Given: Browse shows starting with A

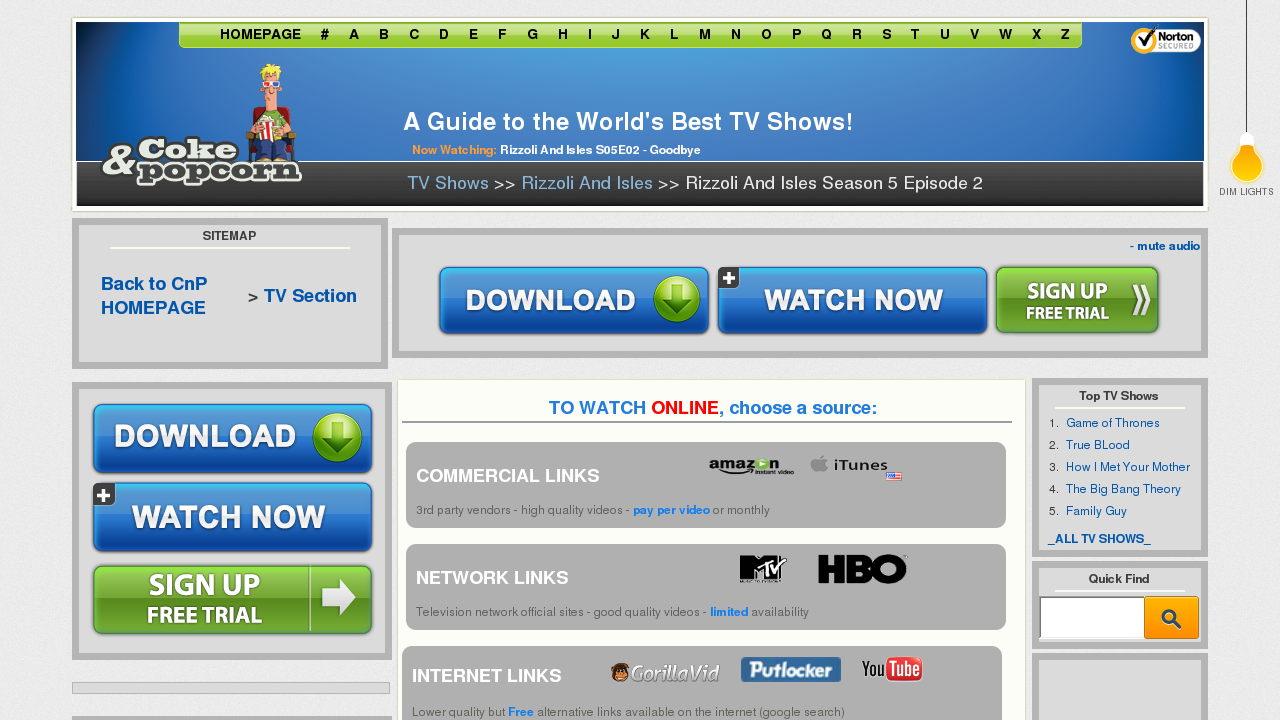Looking at the screenshot, I should [x=354, y=34].
